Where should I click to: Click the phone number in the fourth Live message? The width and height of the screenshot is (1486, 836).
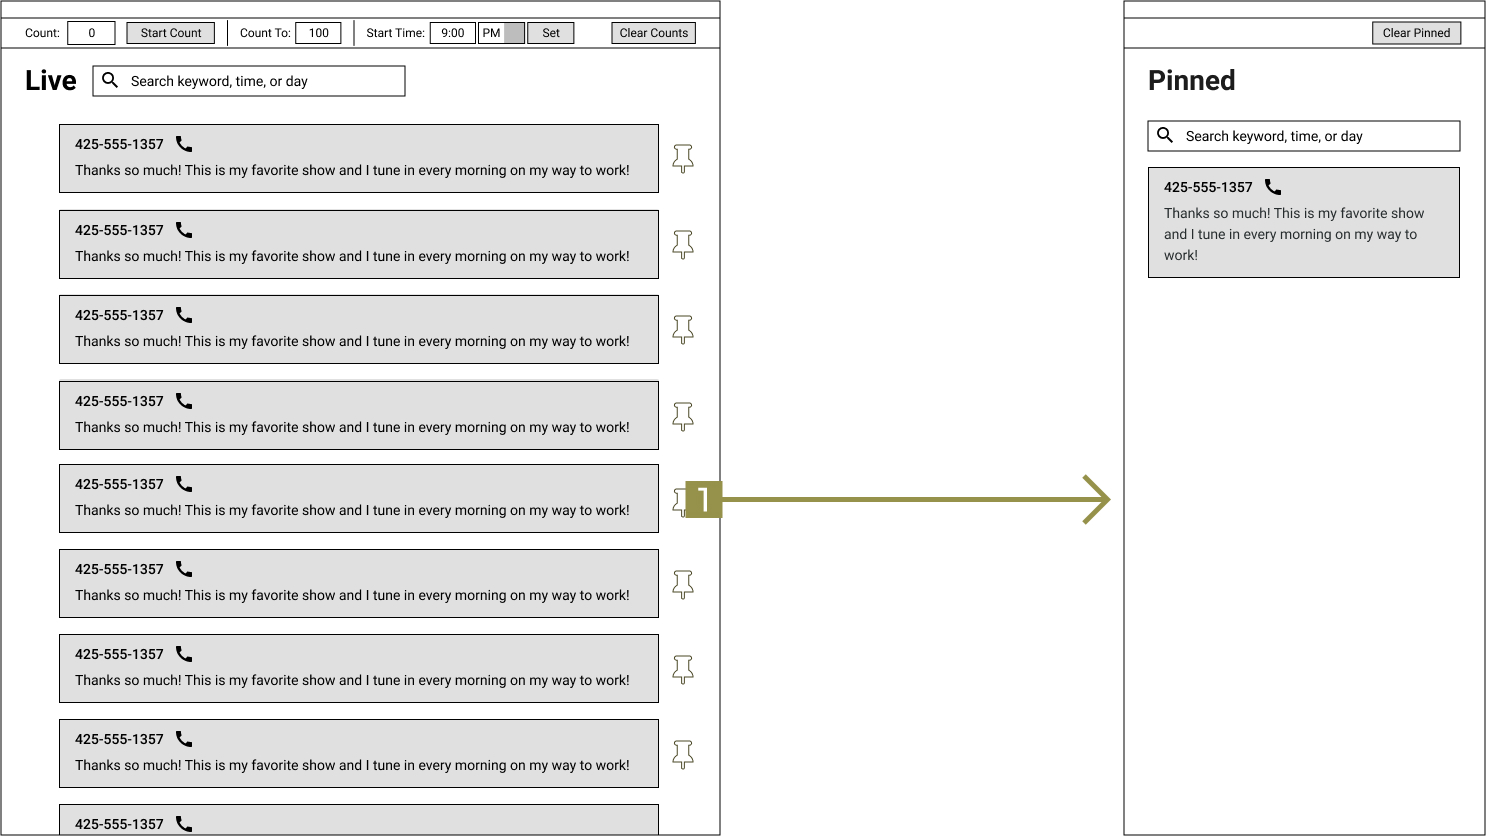pyautogui.click(x=119, y=401)
